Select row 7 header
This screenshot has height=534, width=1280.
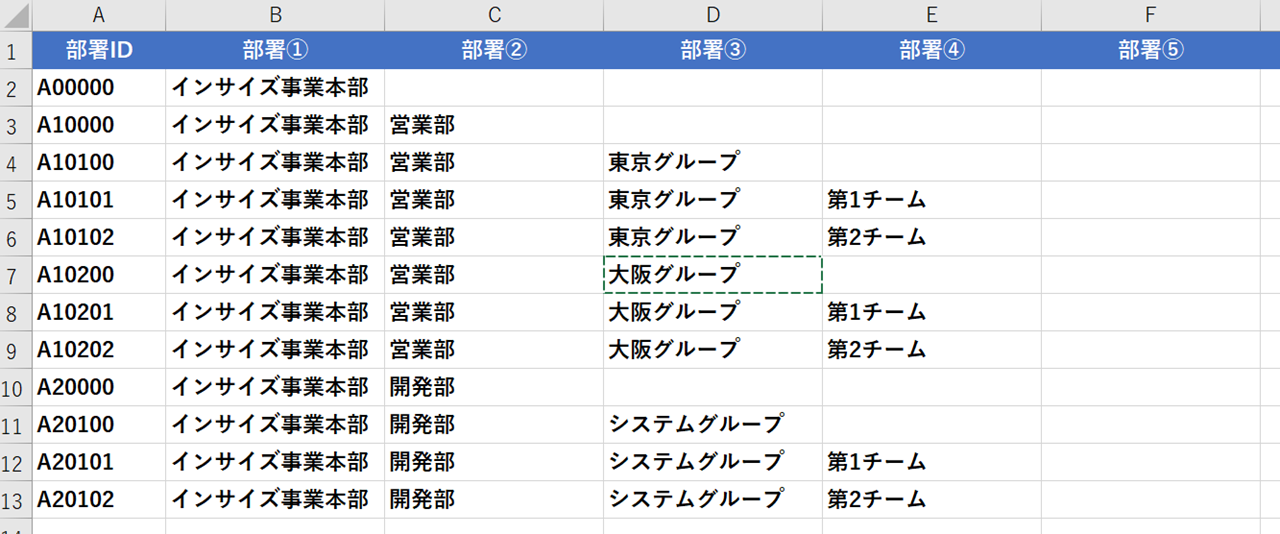pyautogui.click(x=16, y=275)
